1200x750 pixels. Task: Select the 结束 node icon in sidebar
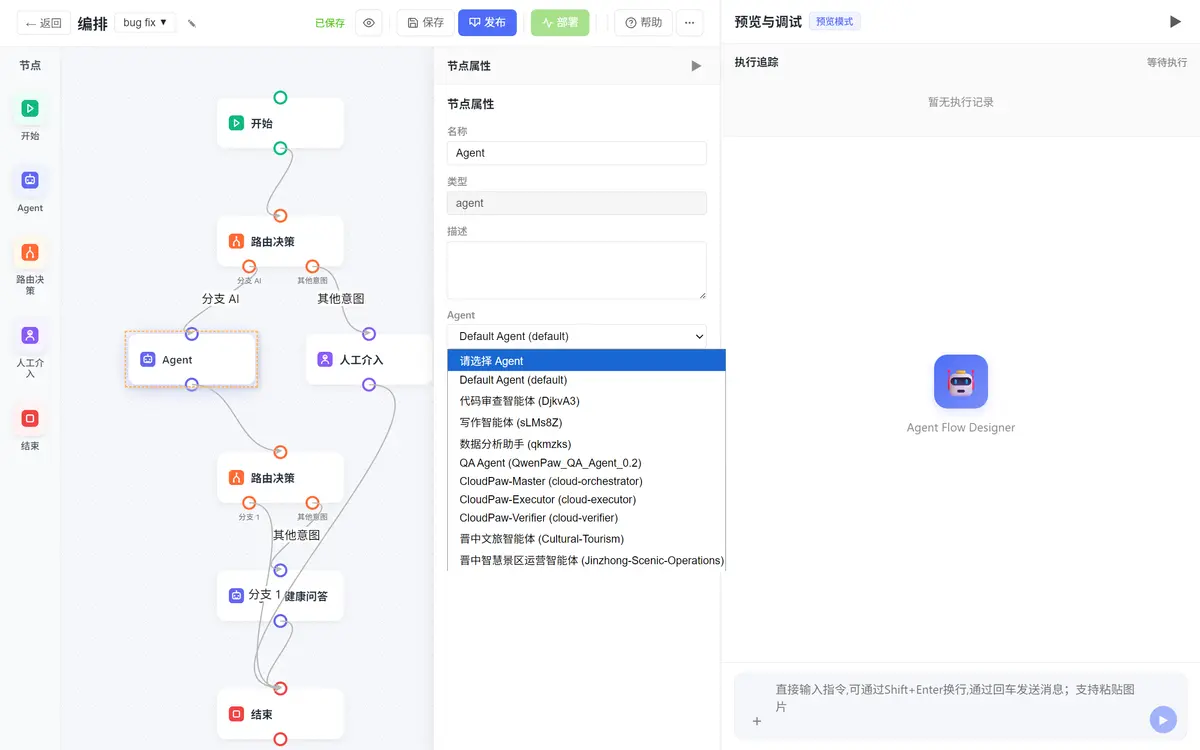[30, 418]
